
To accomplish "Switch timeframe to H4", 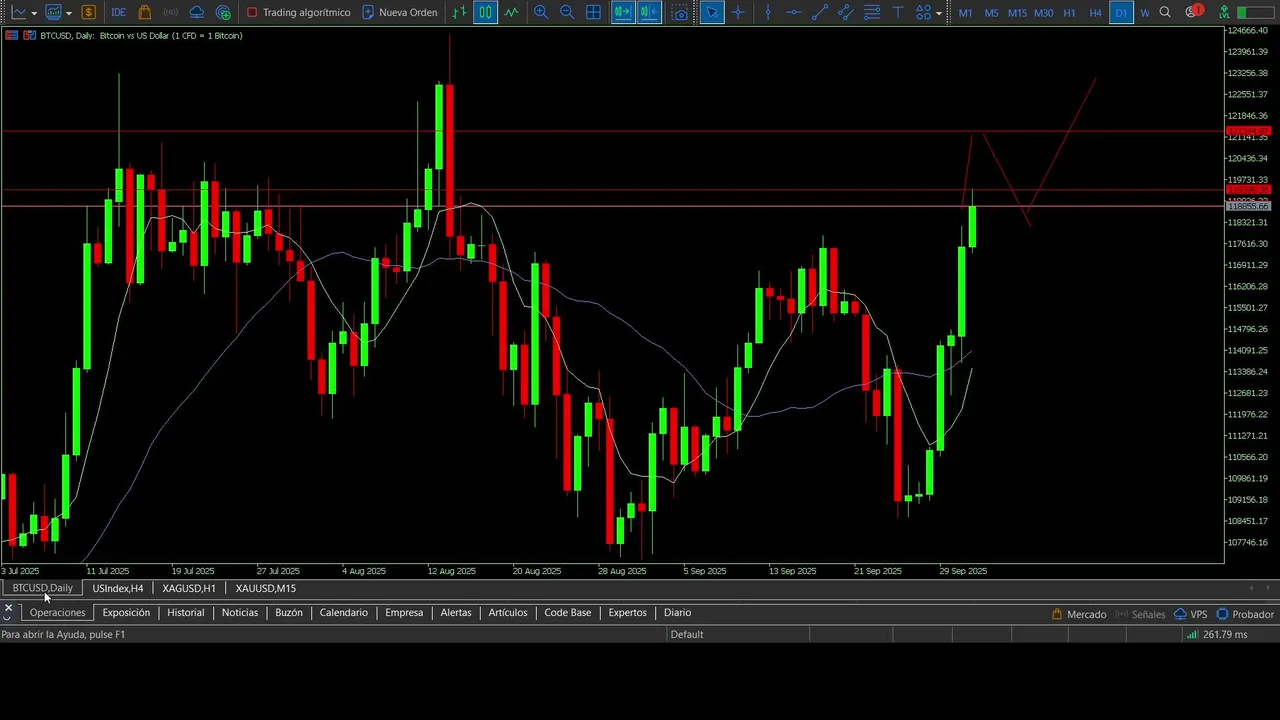I will [1095, 12].
